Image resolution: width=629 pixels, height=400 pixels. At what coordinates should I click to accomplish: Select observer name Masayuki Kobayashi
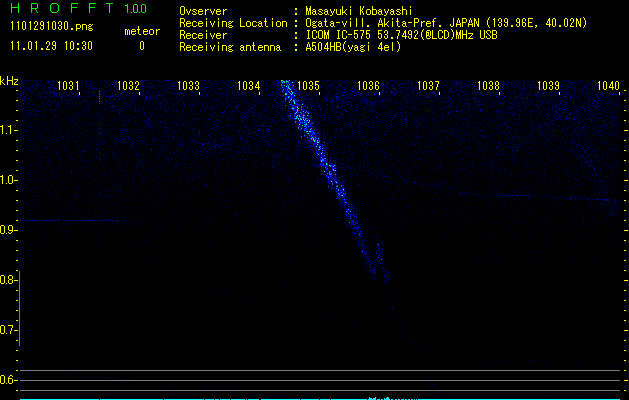tap(359, 11)
